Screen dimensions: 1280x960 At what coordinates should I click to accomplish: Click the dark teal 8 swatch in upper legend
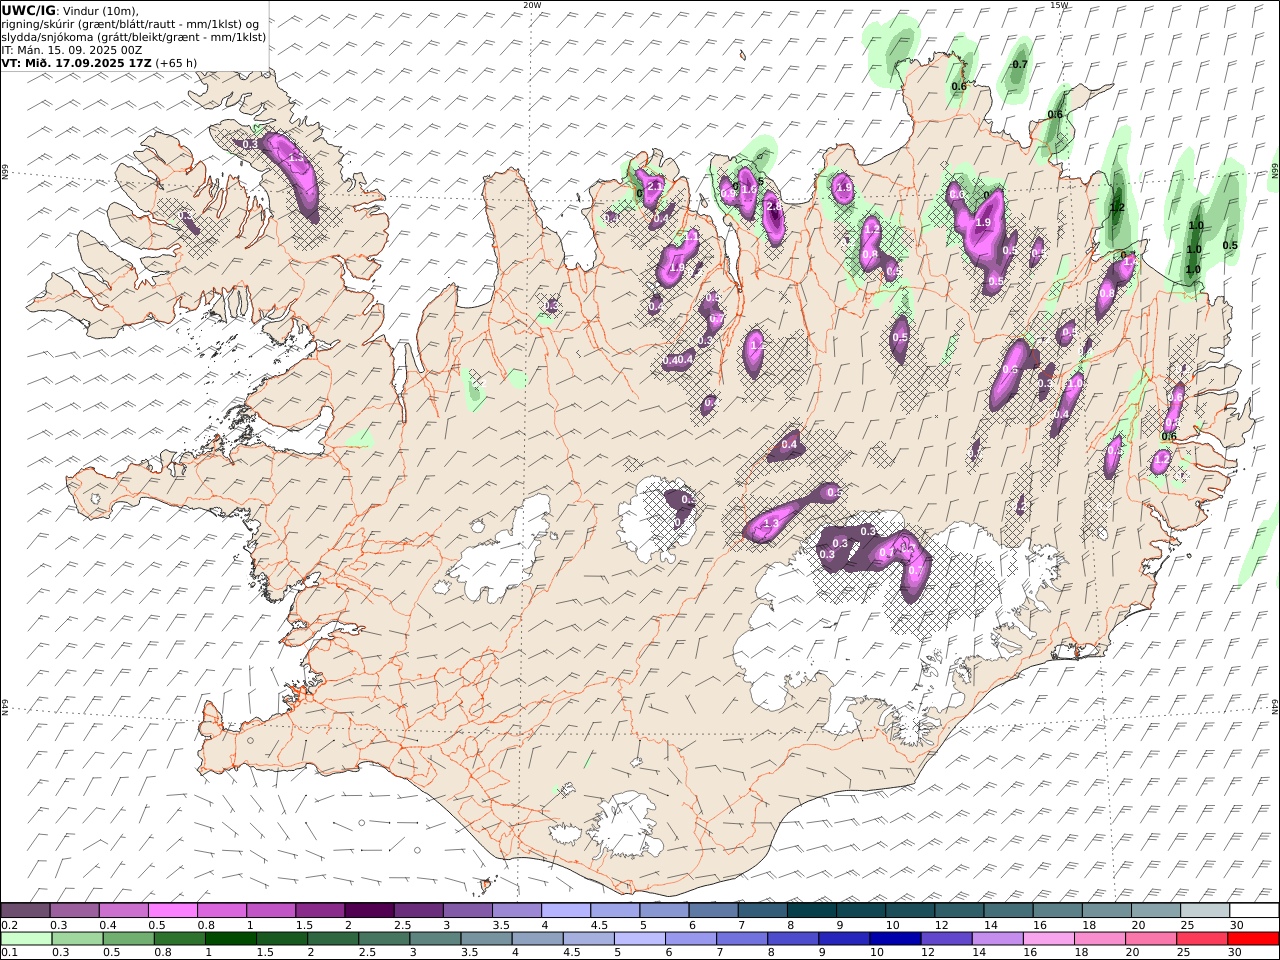click(x=811, y=910)
